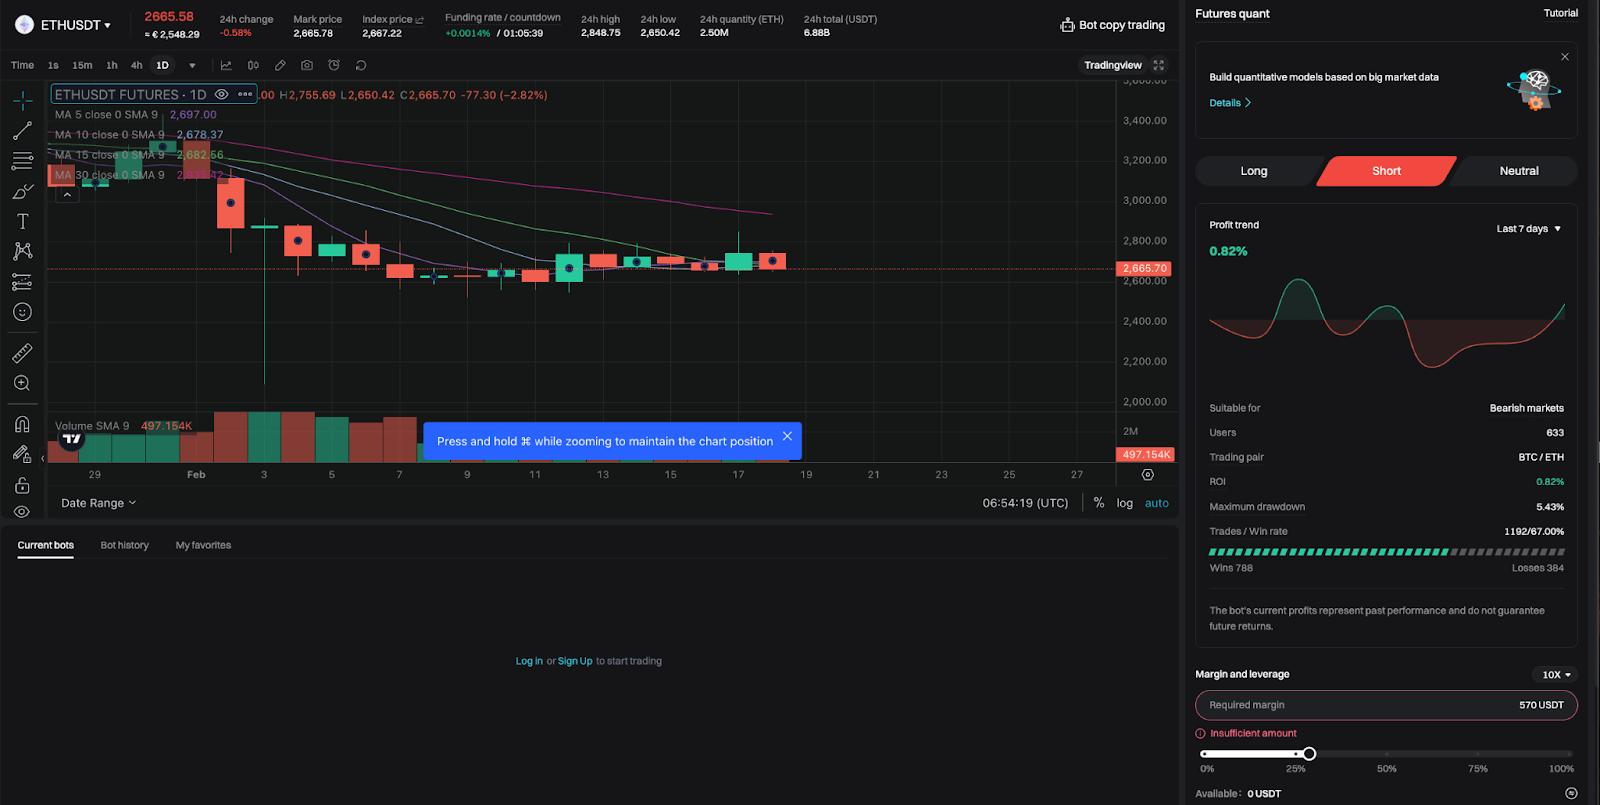This screenshot has width=1600, height=805.
Task: Select the 1s time interval
Action: point(53,65)
